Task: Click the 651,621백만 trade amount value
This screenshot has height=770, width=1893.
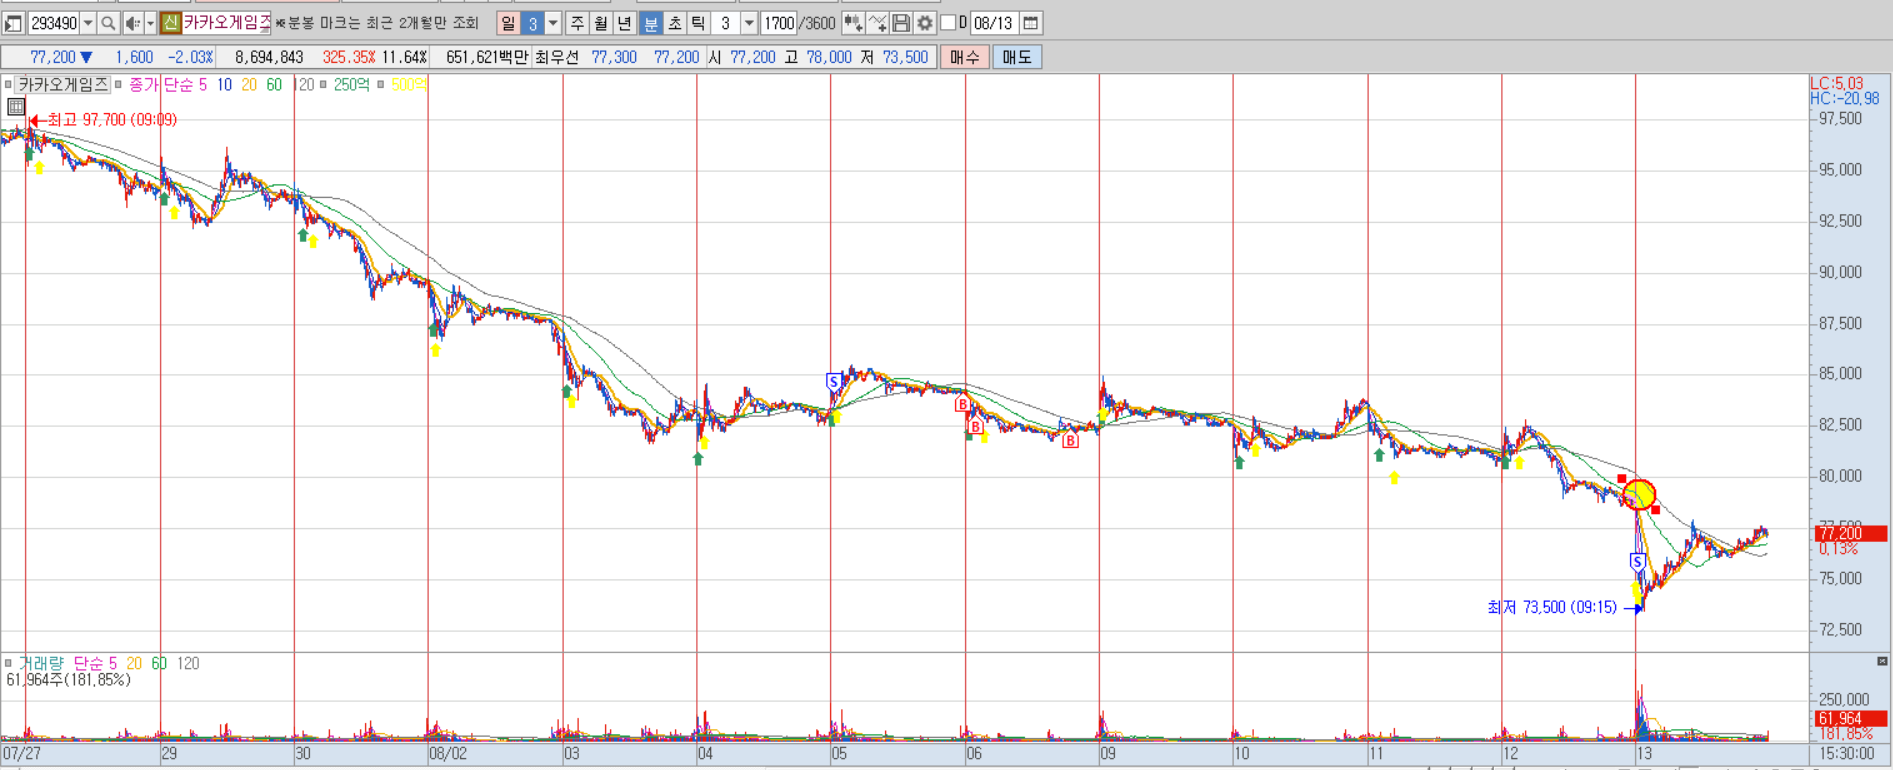Action: click(x=486, y=57)
